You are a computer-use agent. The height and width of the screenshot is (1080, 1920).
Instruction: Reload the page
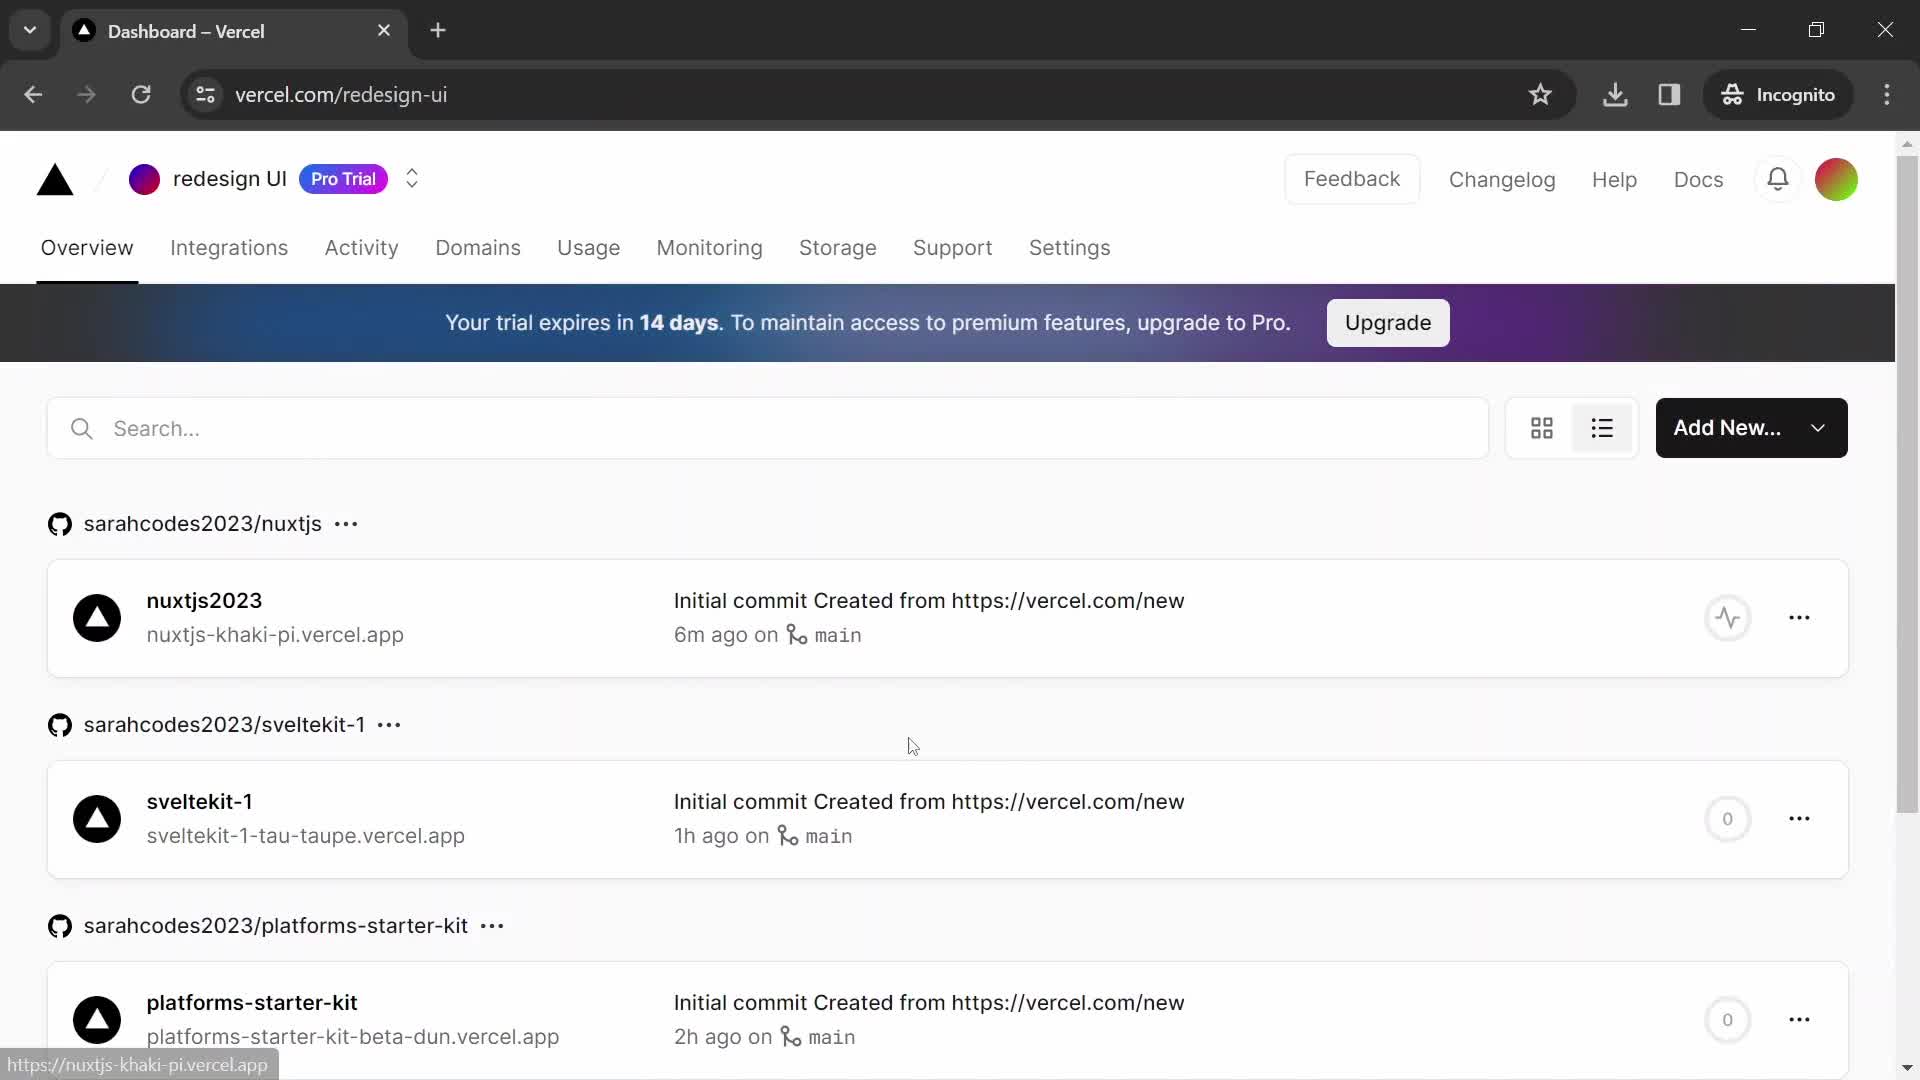pos(141,95)
